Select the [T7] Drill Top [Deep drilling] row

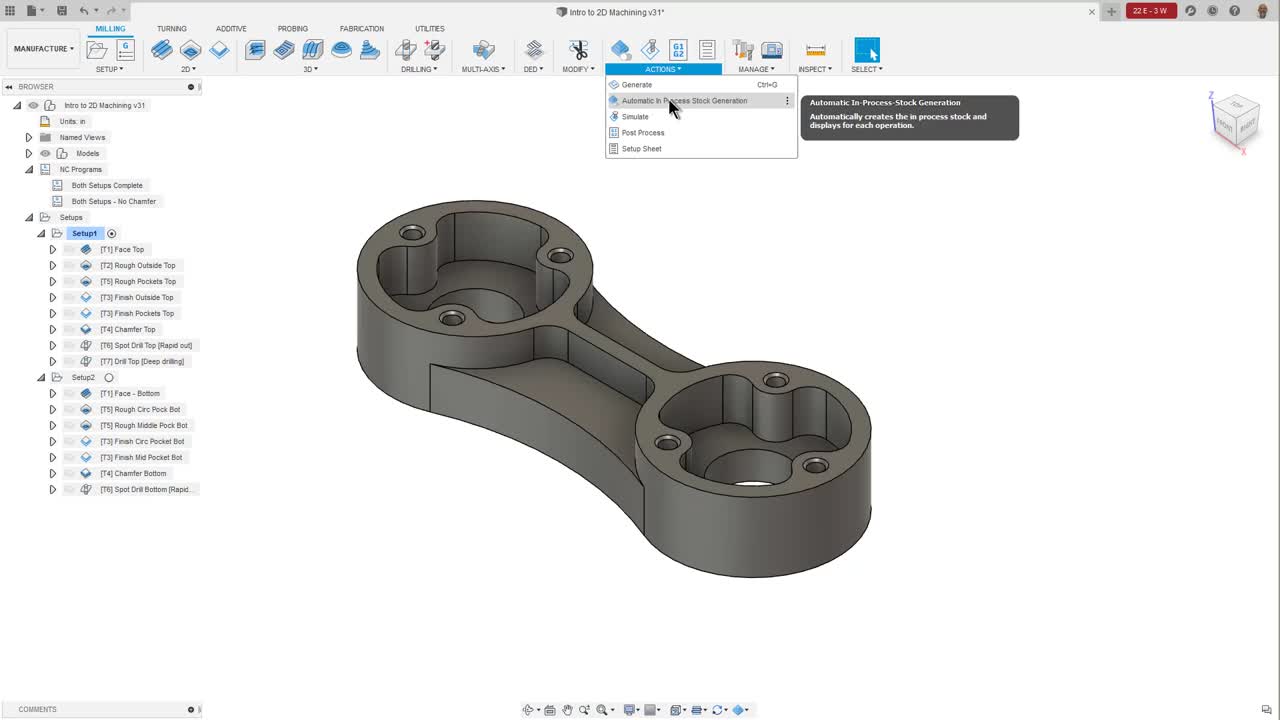[x=142, y=361]
